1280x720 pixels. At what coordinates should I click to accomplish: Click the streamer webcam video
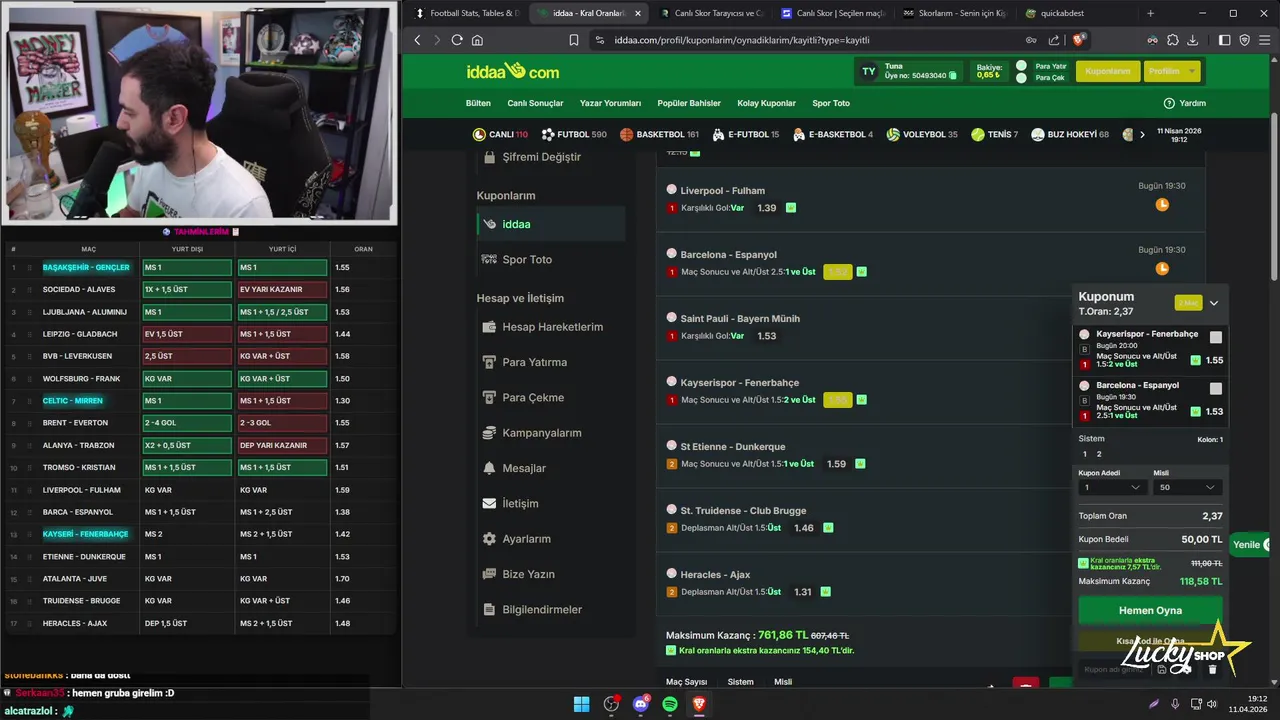pyautogui.click(x=200, y=113)
